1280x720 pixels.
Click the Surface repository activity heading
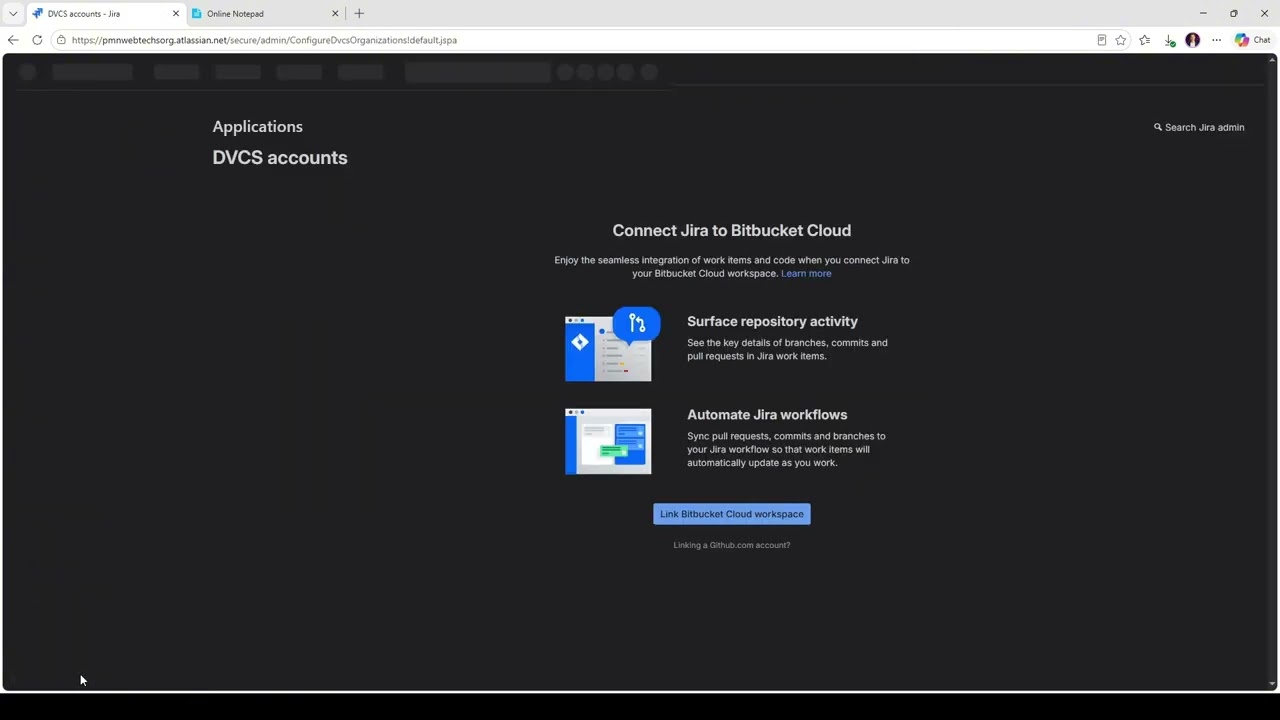coord(772,321)
